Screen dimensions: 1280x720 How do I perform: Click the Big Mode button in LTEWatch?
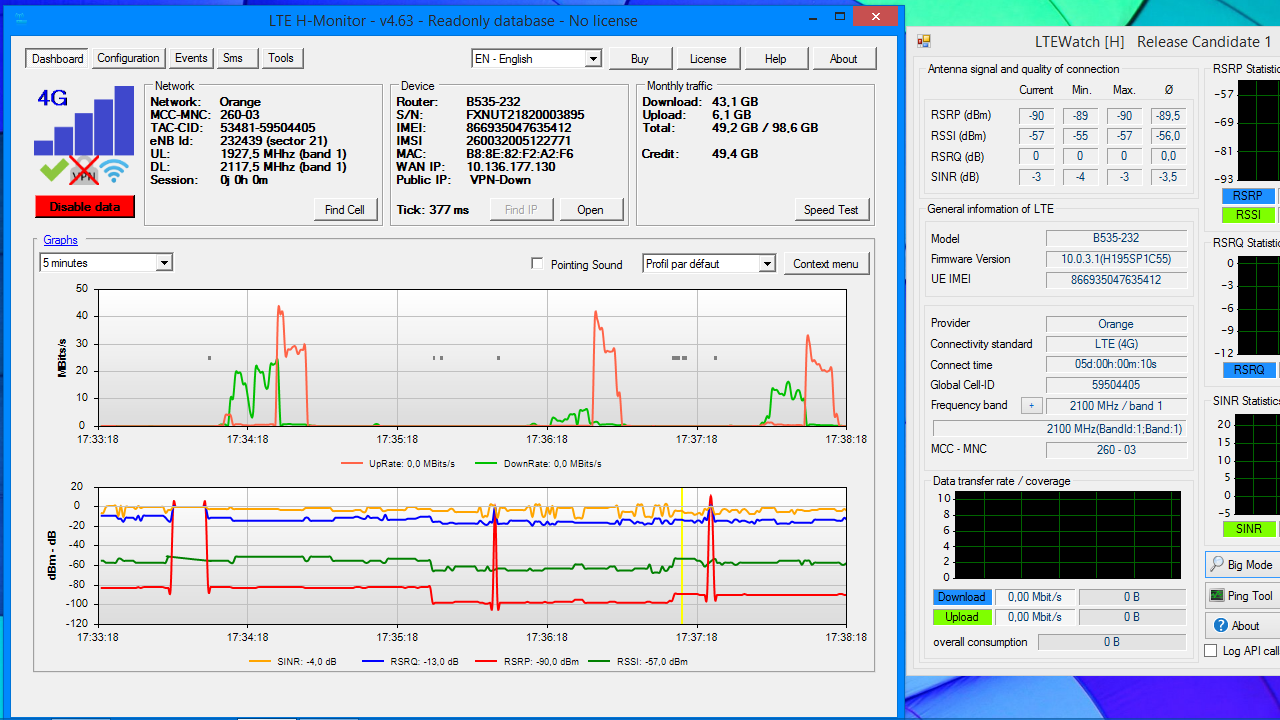point(1243,564)
